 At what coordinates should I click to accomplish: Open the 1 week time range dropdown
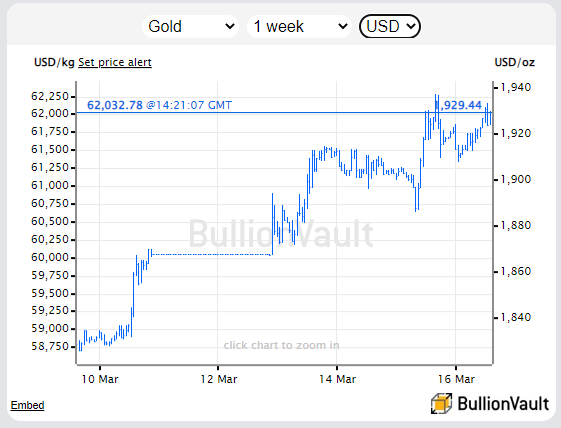[x=299, y=26]
